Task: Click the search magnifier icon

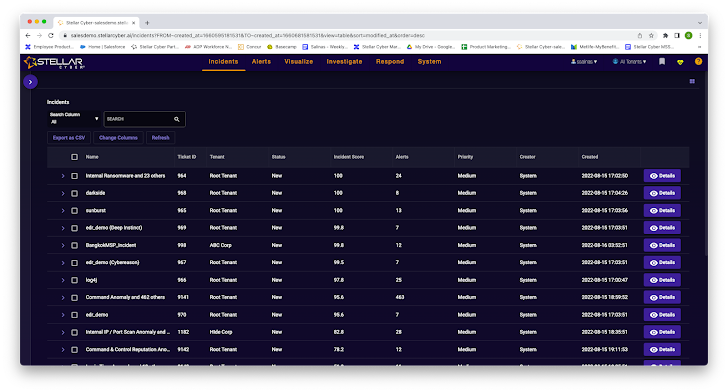Action: pyautogui.click(x=177, y=119)
